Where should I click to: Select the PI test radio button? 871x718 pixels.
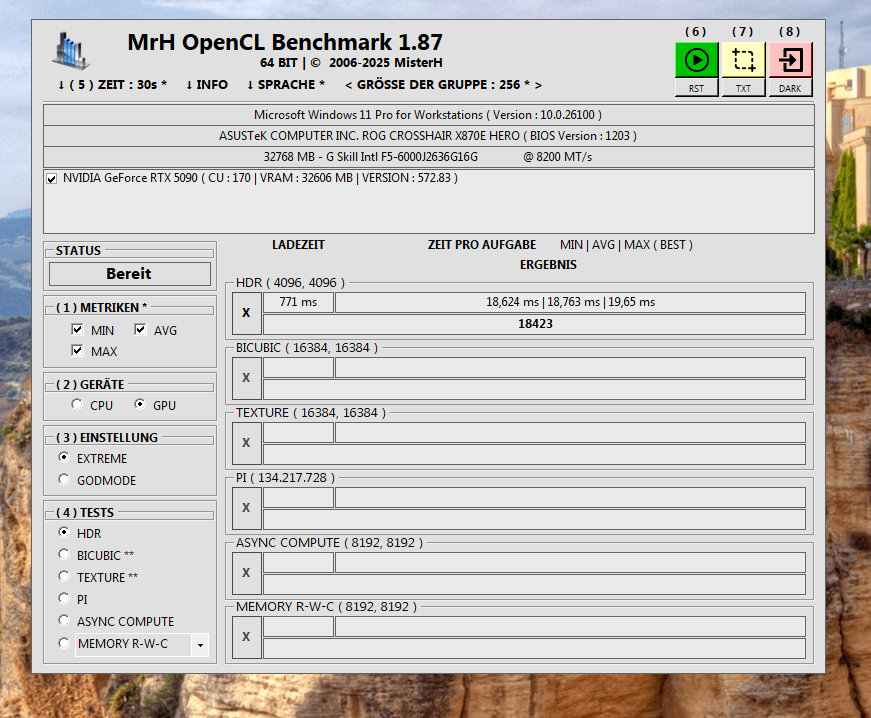click(64, 598)
